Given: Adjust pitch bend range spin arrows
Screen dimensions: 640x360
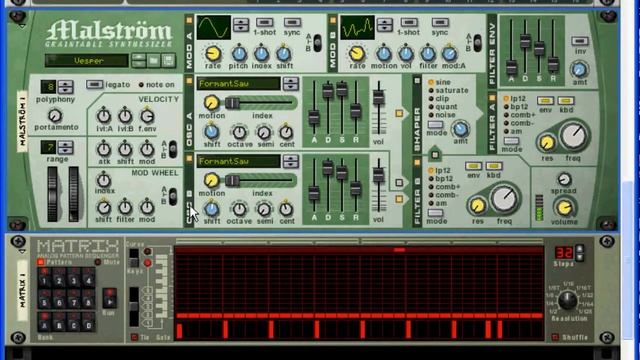Looking at the screenshot, I should 65,147.
